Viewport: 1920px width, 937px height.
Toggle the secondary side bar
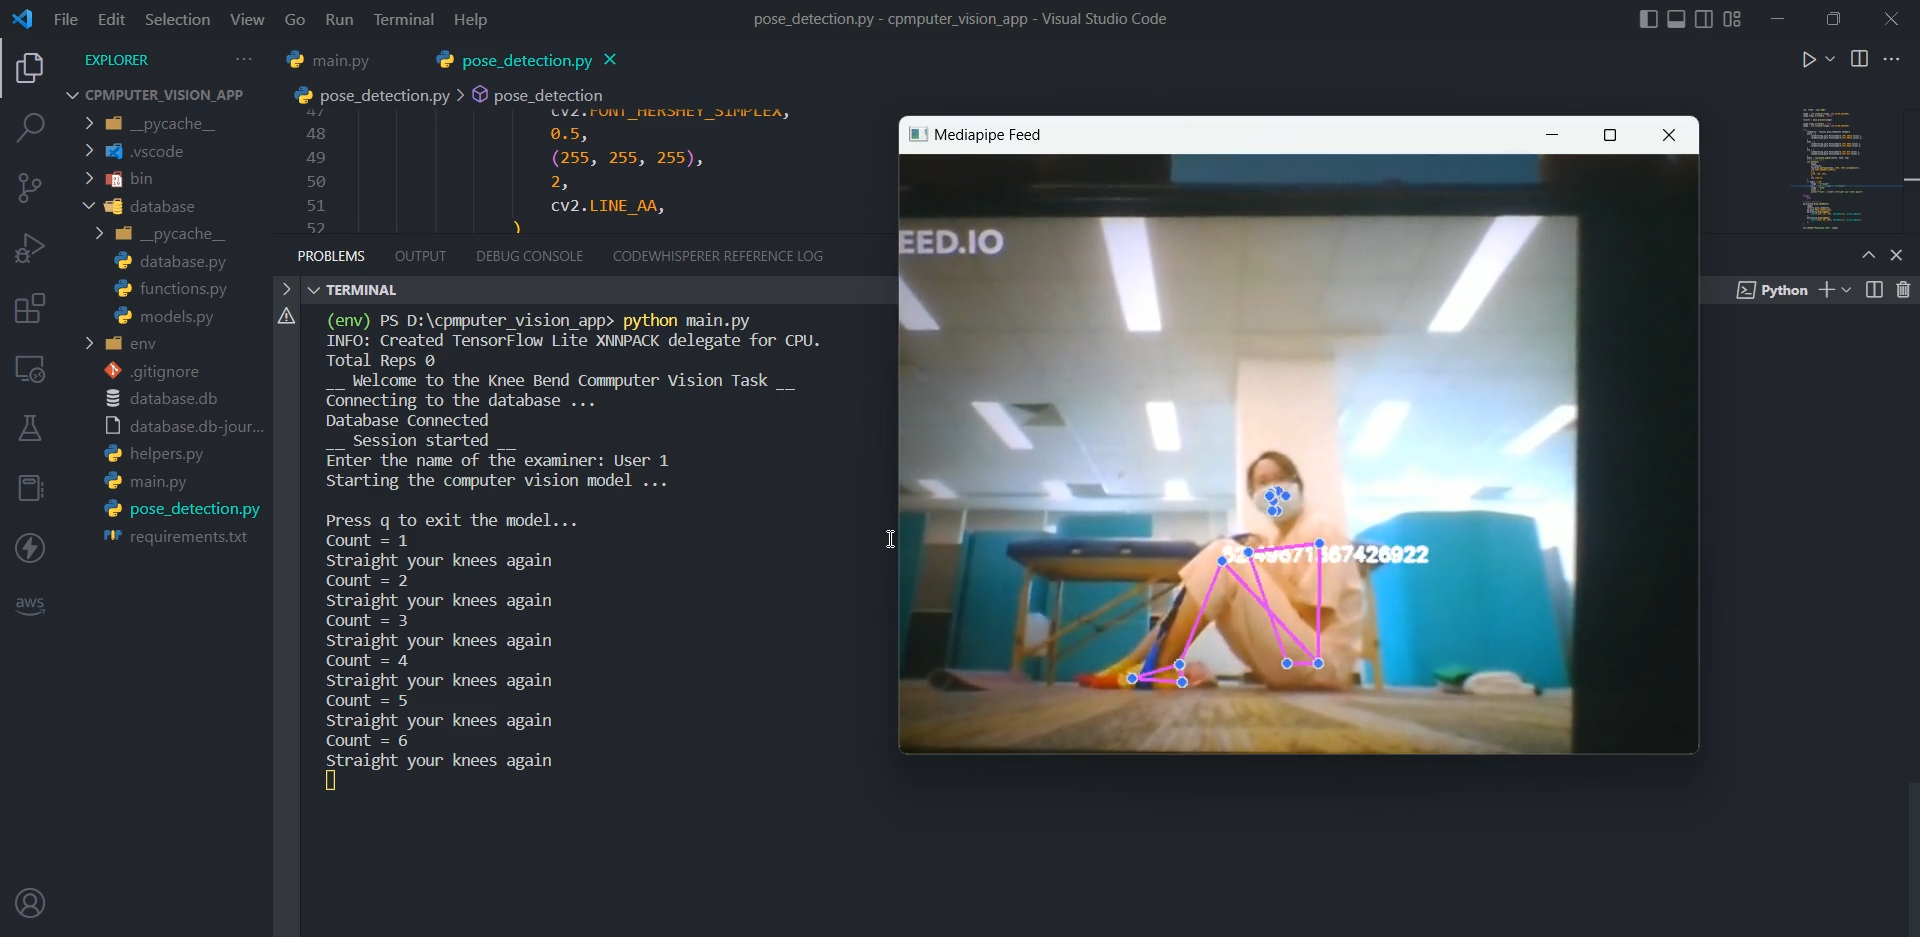1703,18
